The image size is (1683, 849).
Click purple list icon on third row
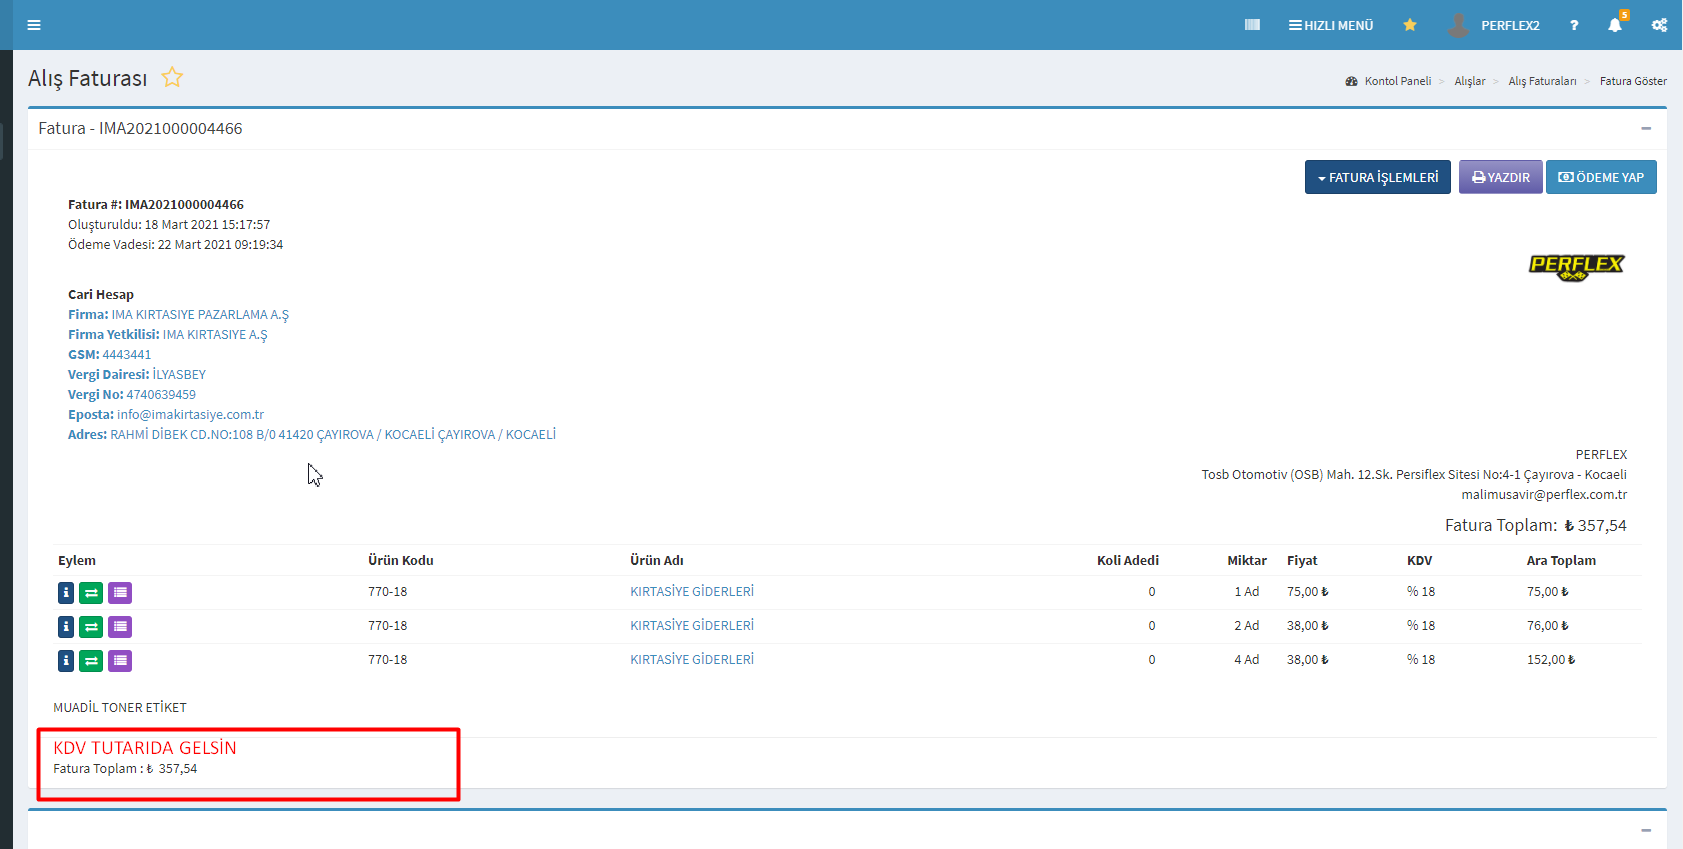pyautogui.click(x=120, y=661)
